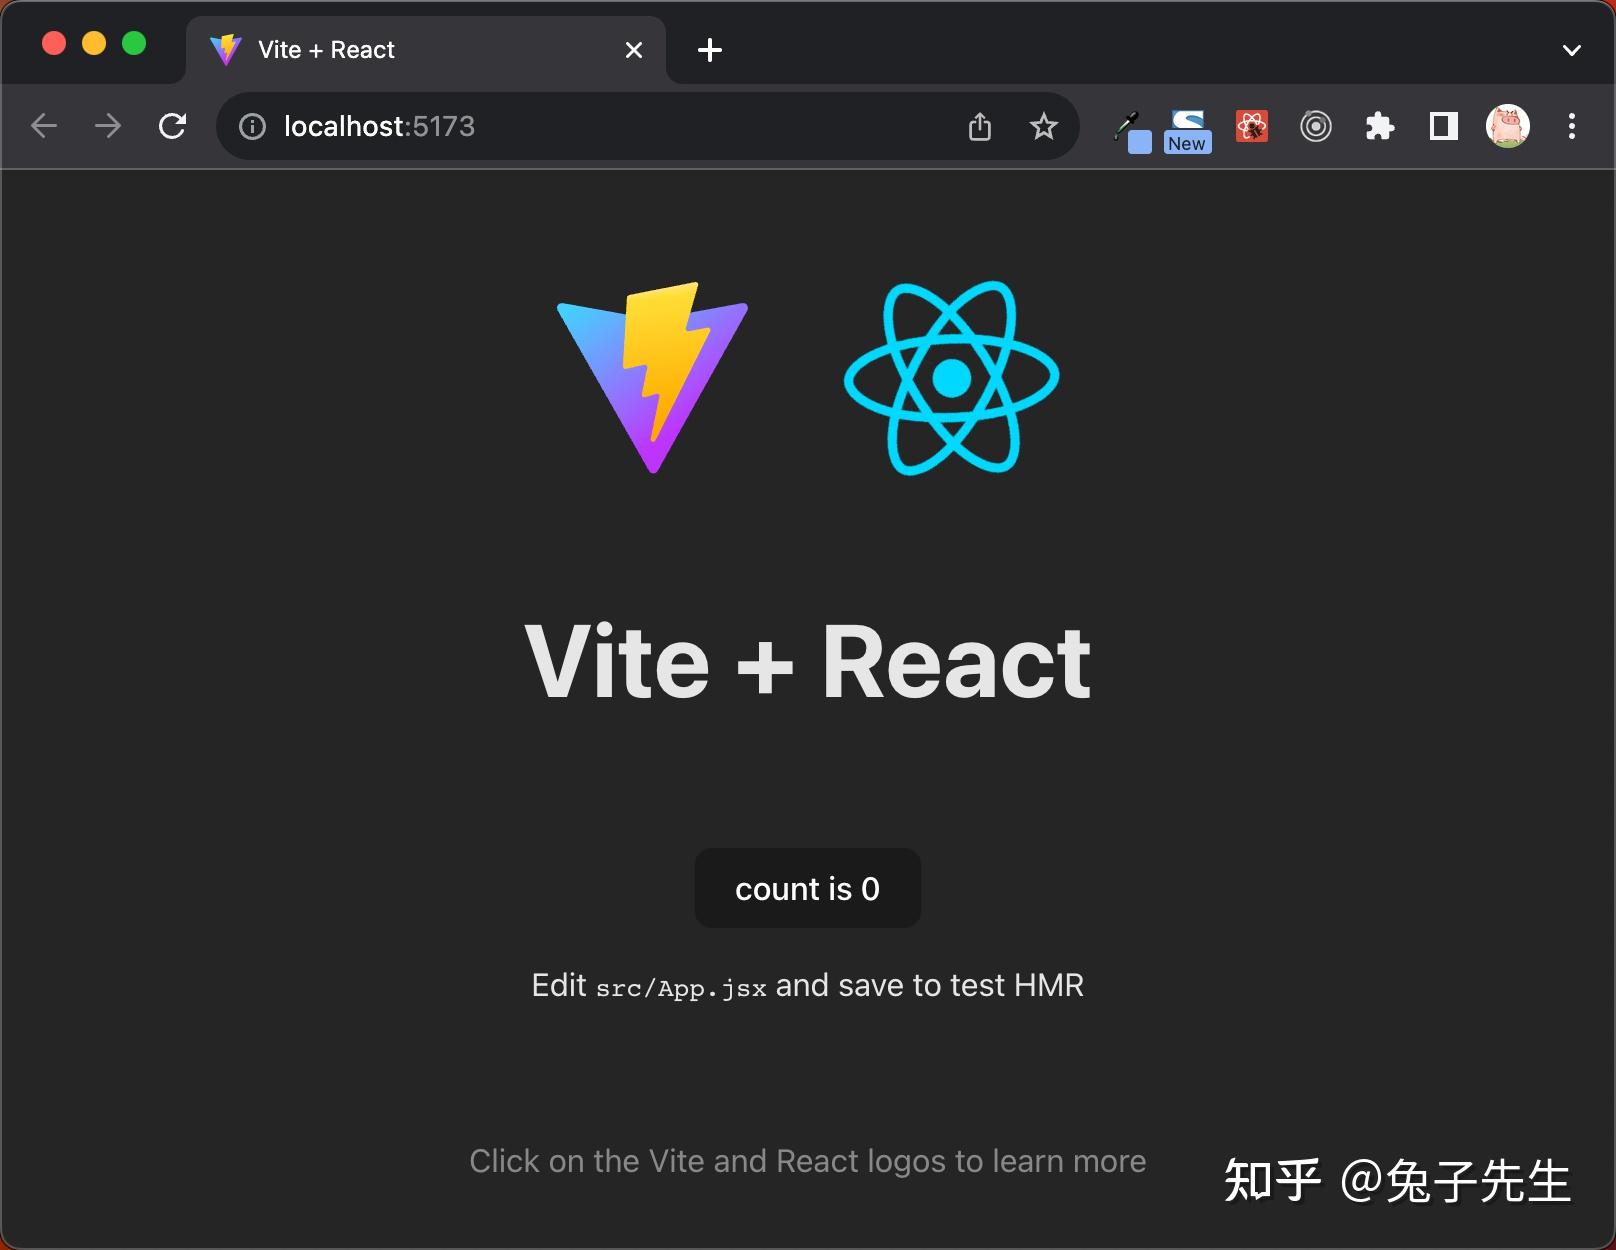Reload the localhost page

pyautogui.click(x=172, y=126)
